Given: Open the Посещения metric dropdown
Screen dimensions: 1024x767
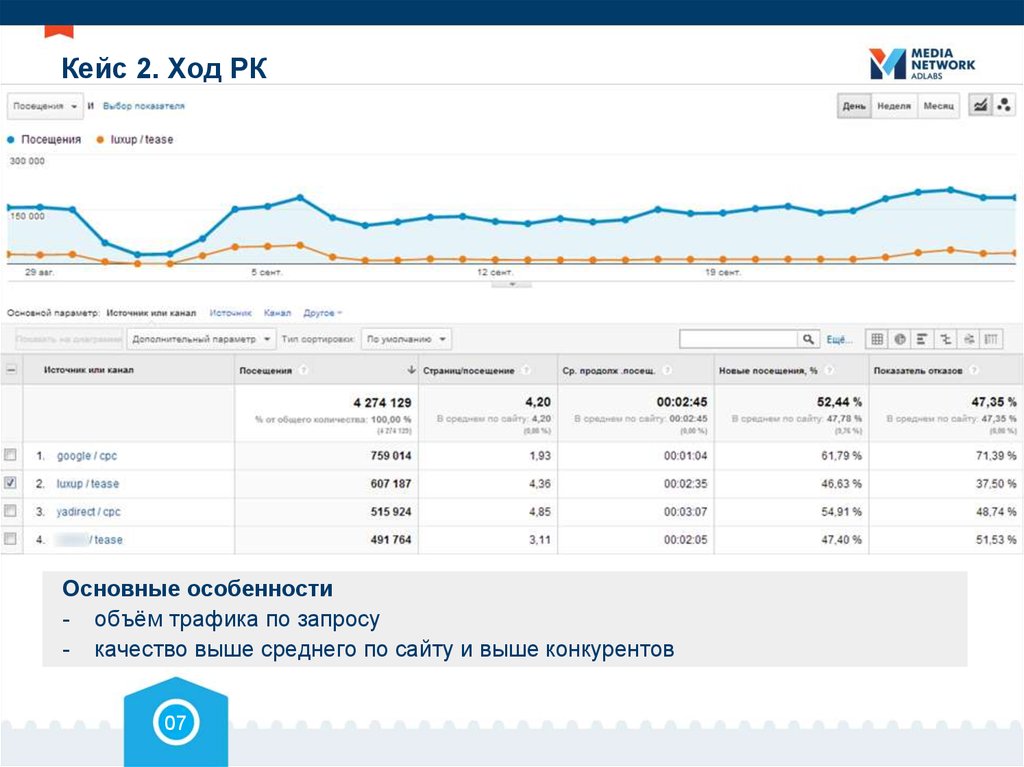Looking at the screenshot, I should coord(45,105).
